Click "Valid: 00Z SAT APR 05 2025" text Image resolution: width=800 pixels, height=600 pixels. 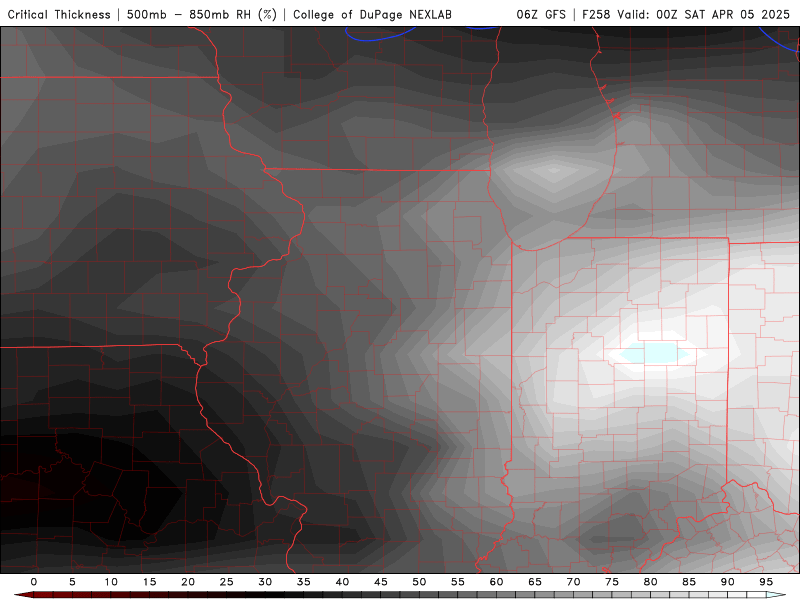(704, 15)
